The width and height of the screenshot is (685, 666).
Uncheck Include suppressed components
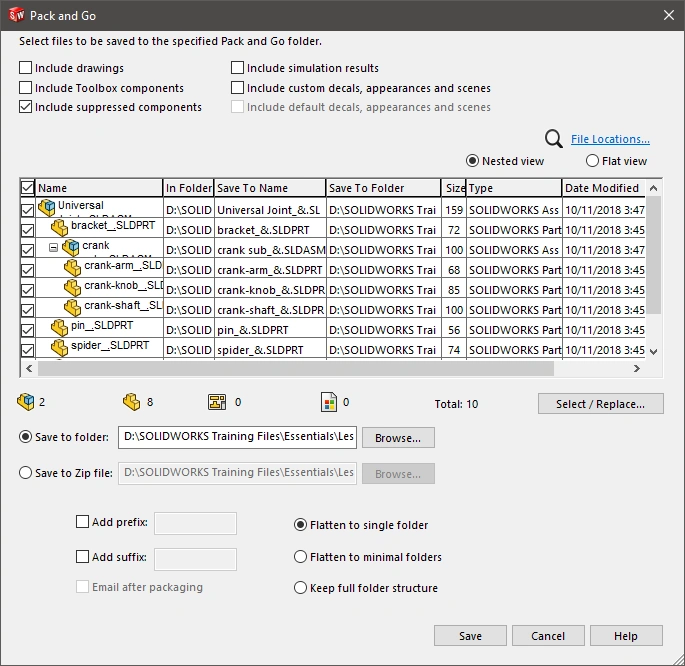(25, 107)
